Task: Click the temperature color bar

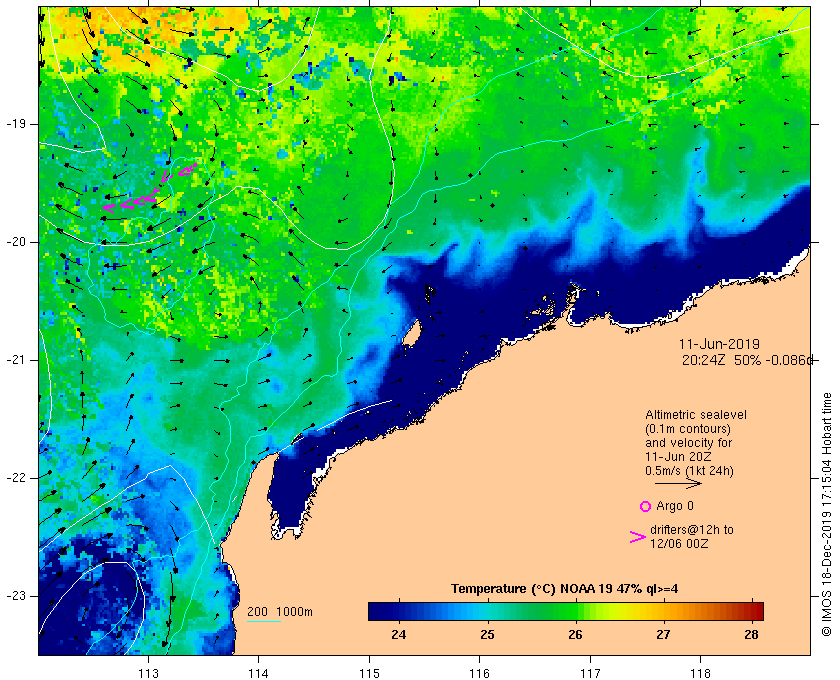Action: coord(566,611)
